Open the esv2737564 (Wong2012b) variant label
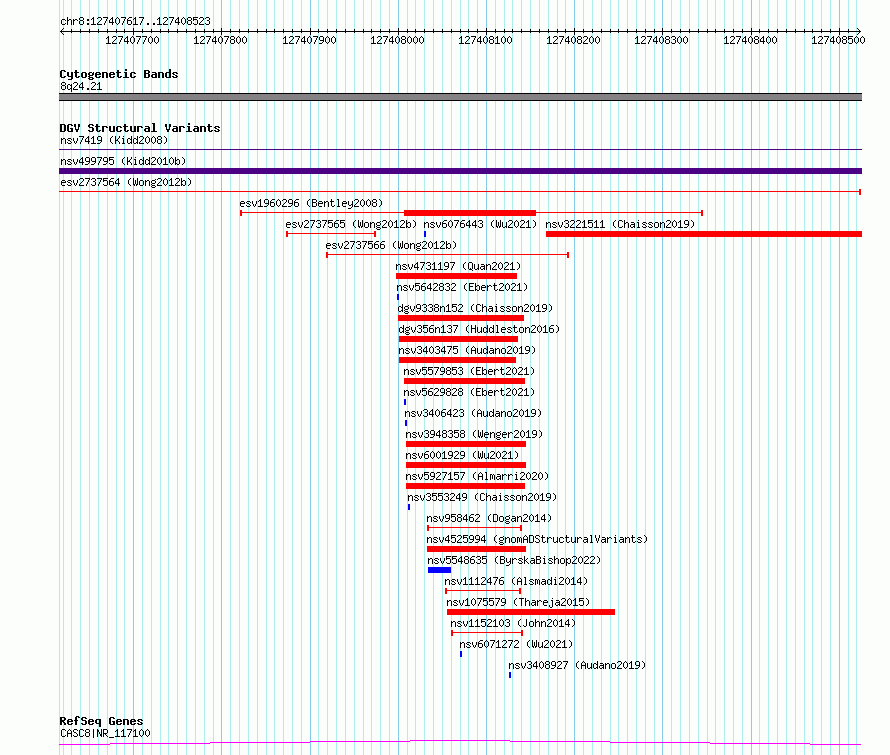This screenshot has width=890, height=755. (x=126, y=182)
